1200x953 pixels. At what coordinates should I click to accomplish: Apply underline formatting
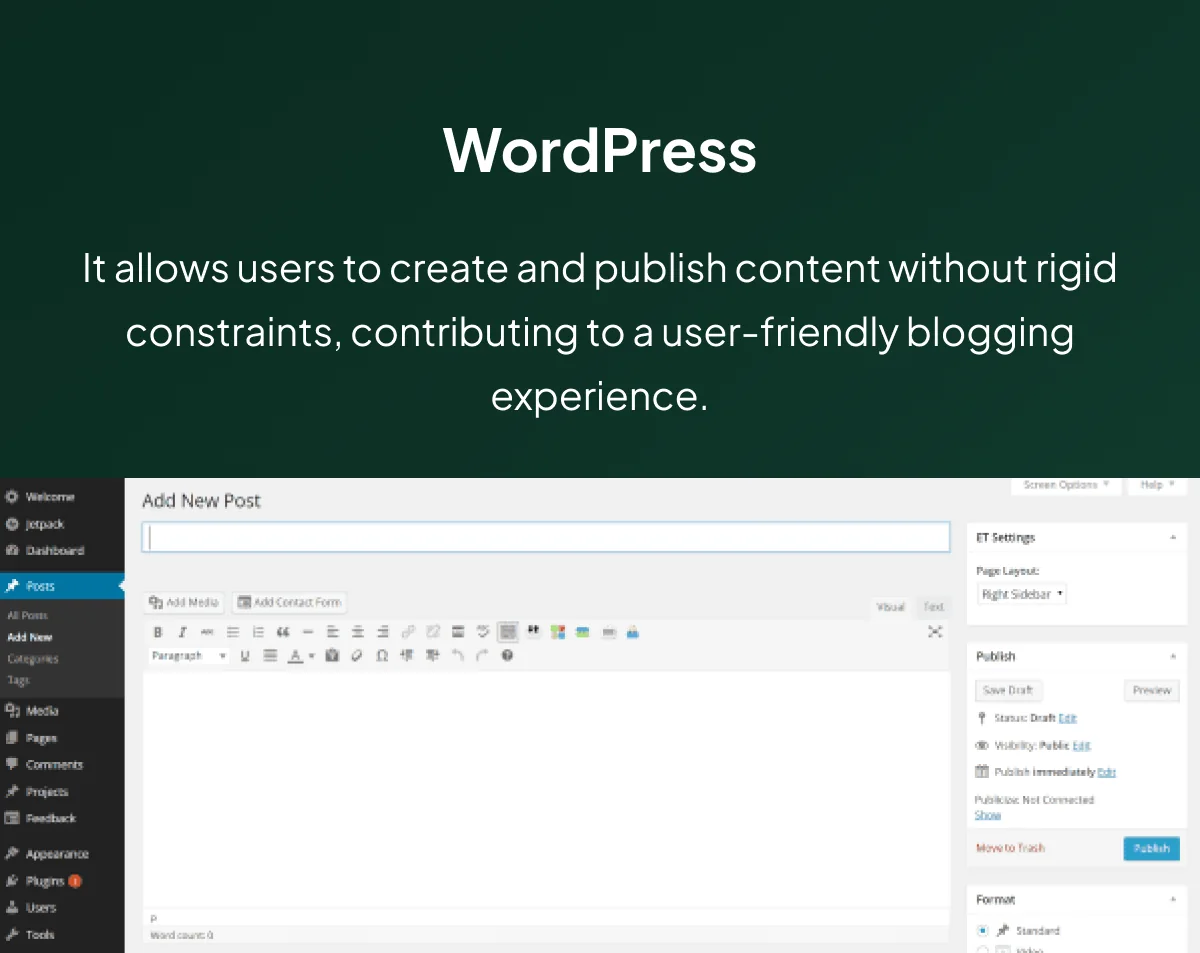[245, 656]
